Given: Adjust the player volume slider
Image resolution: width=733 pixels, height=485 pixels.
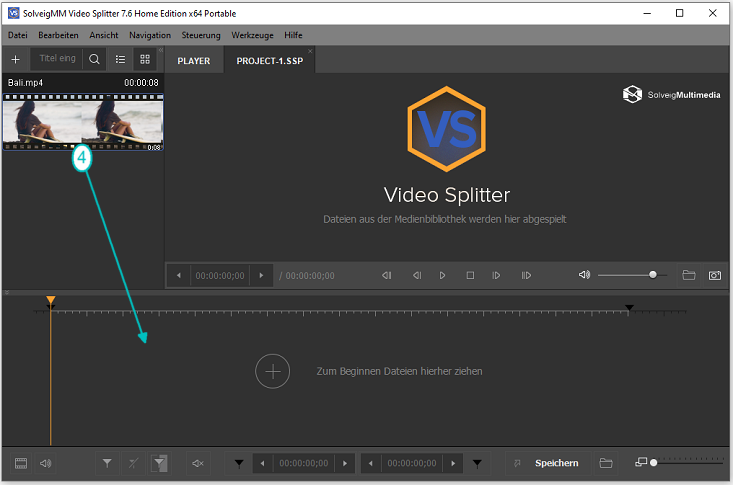Looking at the screenshot, I should point(632,275).
